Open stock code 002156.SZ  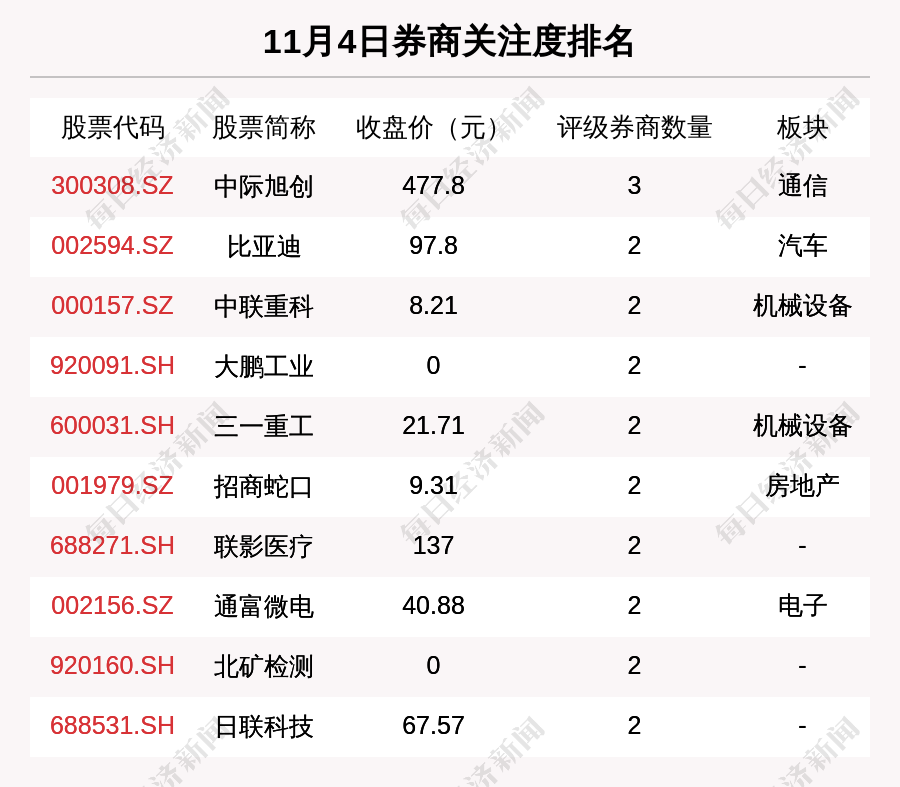click(112, 606)
